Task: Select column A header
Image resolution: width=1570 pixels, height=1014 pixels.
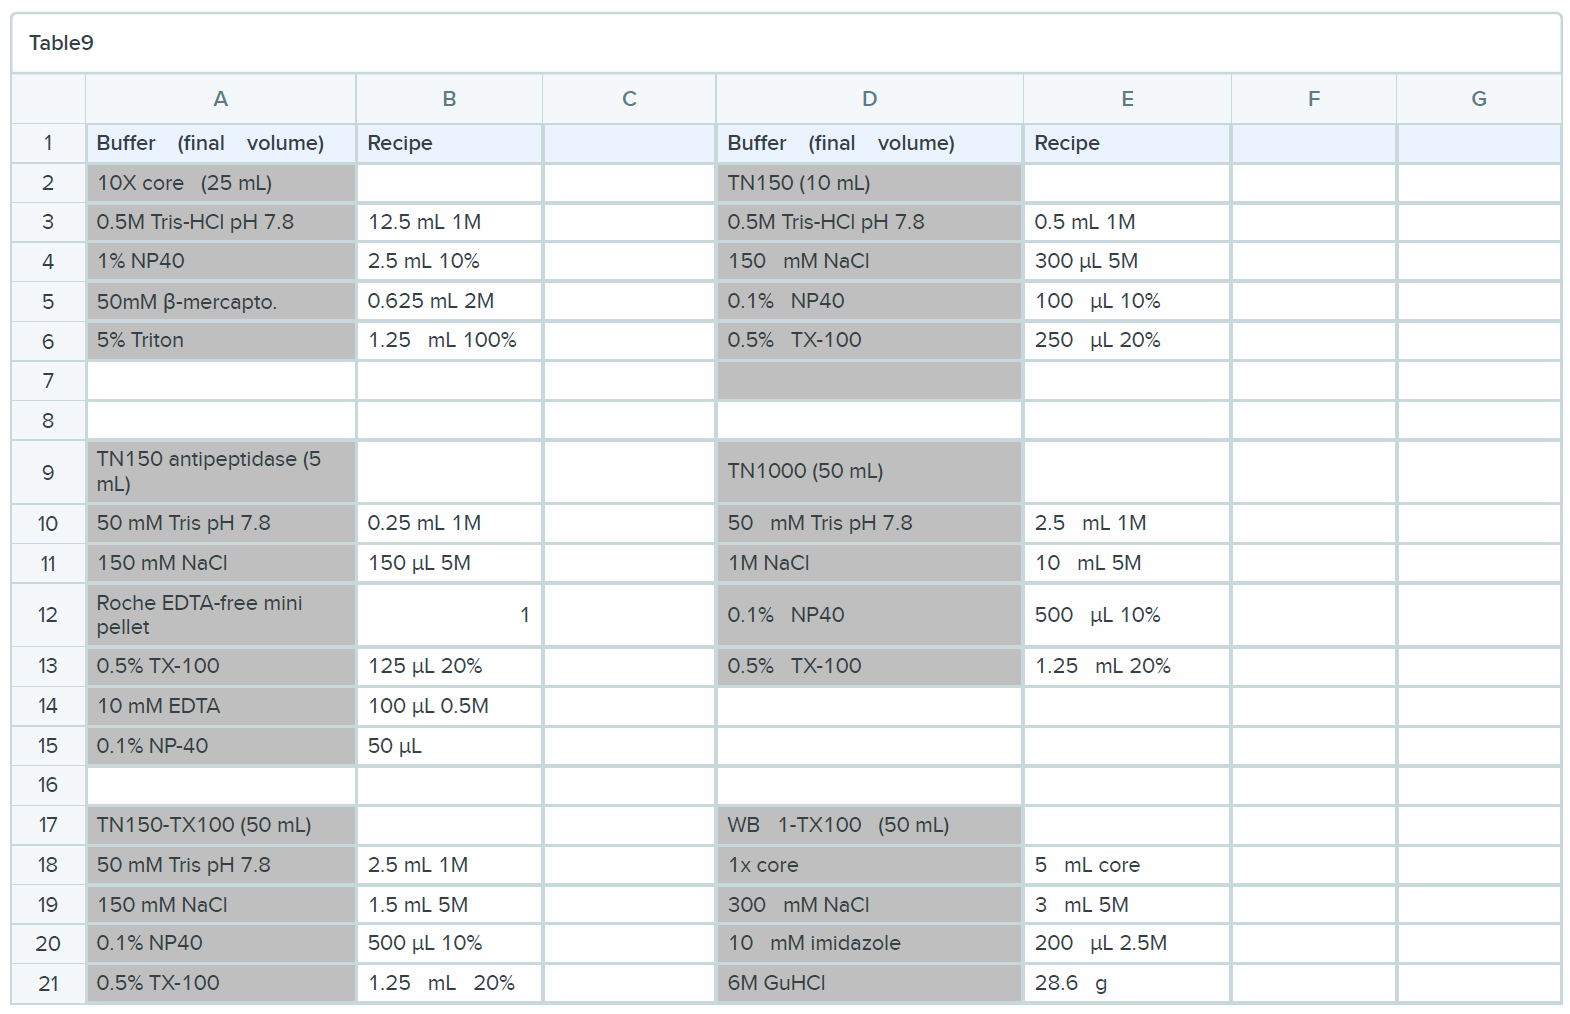Action: pyautogui.click(x=220, y=99)
